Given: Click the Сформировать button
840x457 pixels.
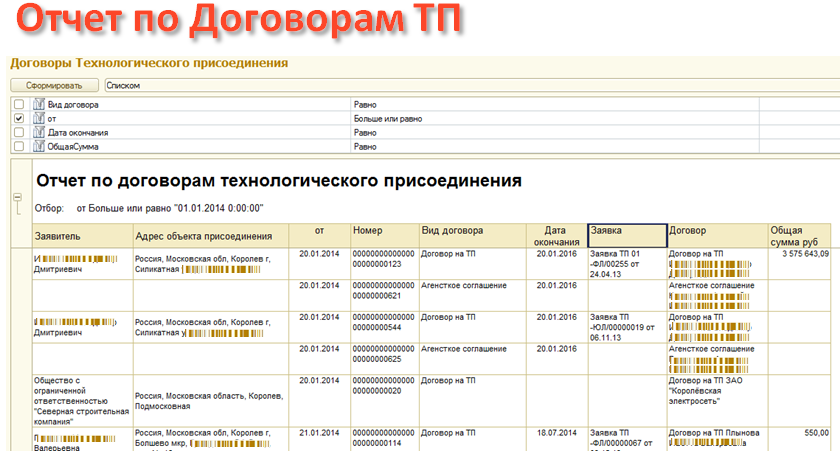Looking at the screenshot, I should pyautogui.click(x=54, y=85).
